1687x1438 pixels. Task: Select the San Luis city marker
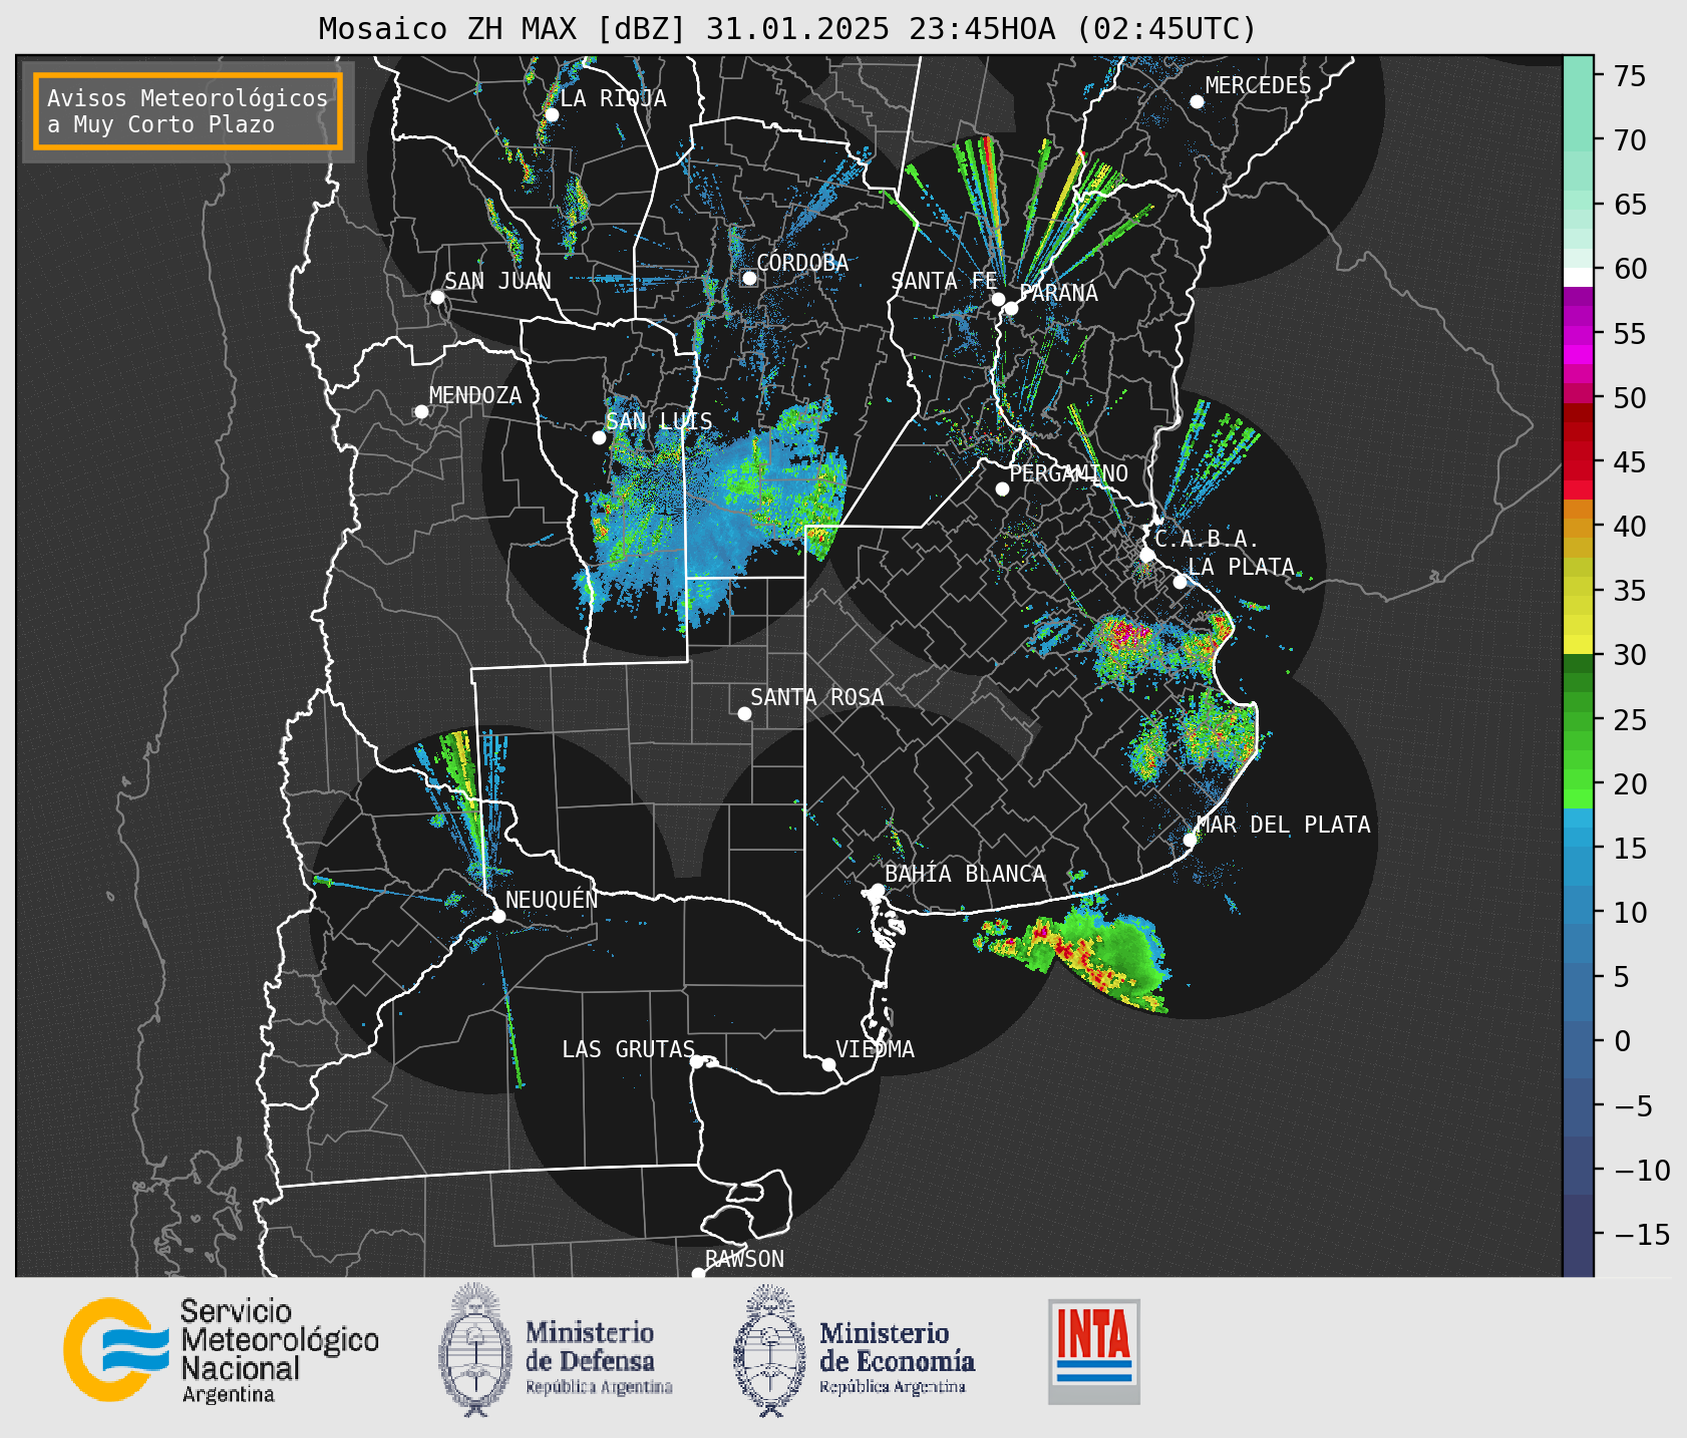click(599, 437)
